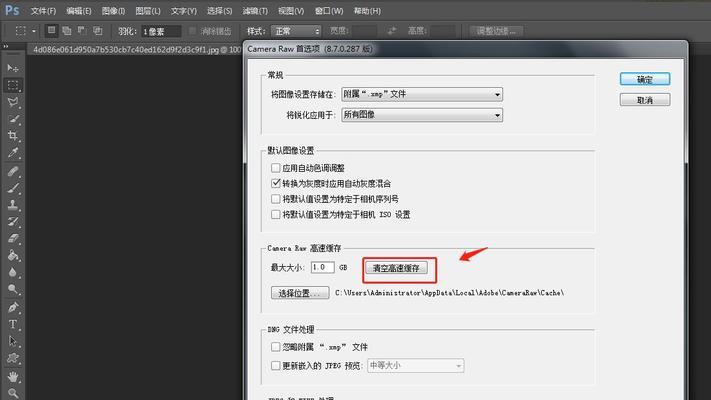Select the Horizontal Type tool
711x400 pixels.
(x=13, y=324)
